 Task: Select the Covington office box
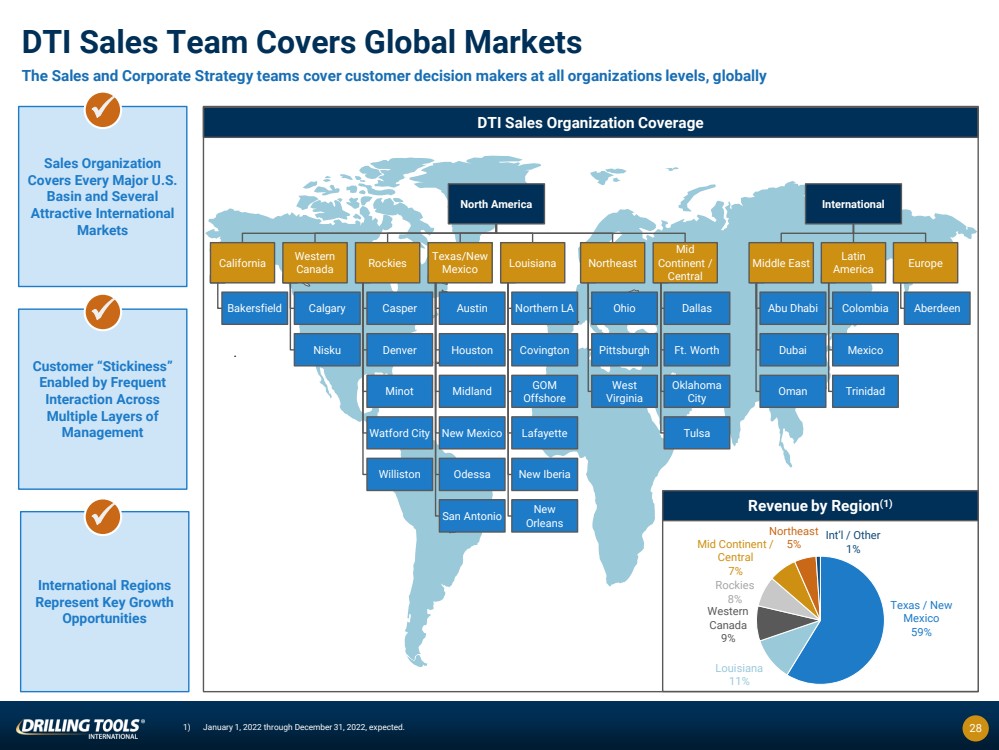(545, 350)
